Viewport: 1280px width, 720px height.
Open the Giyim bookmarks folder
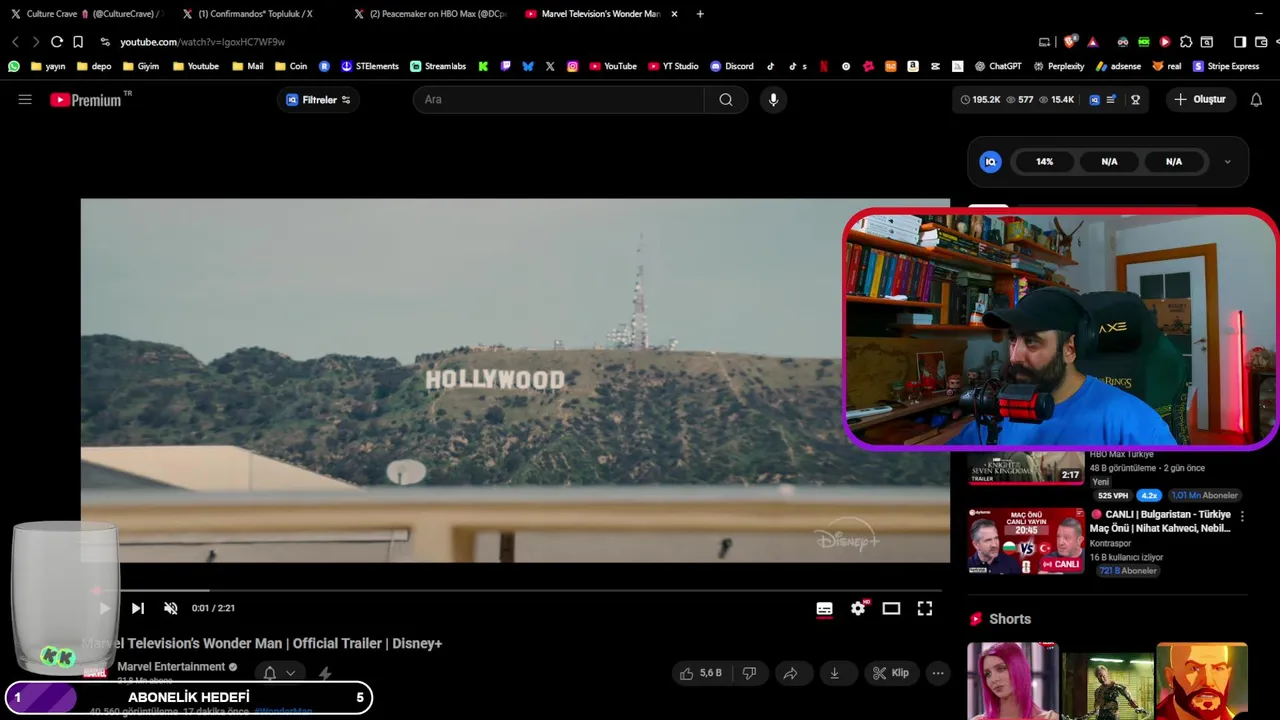tap(140, 66)
